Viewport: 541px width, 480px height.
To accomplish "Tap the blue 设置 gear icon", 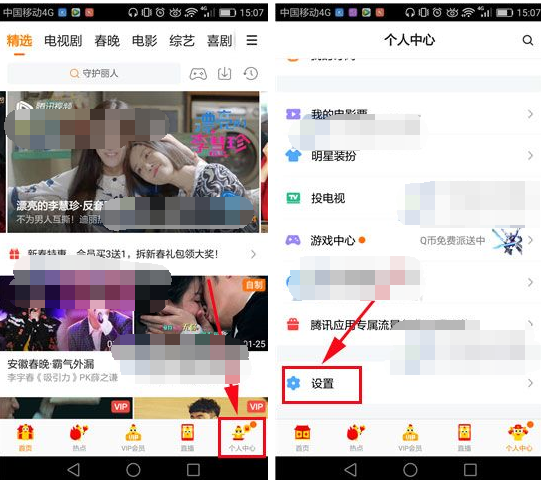I will [294, 383].
